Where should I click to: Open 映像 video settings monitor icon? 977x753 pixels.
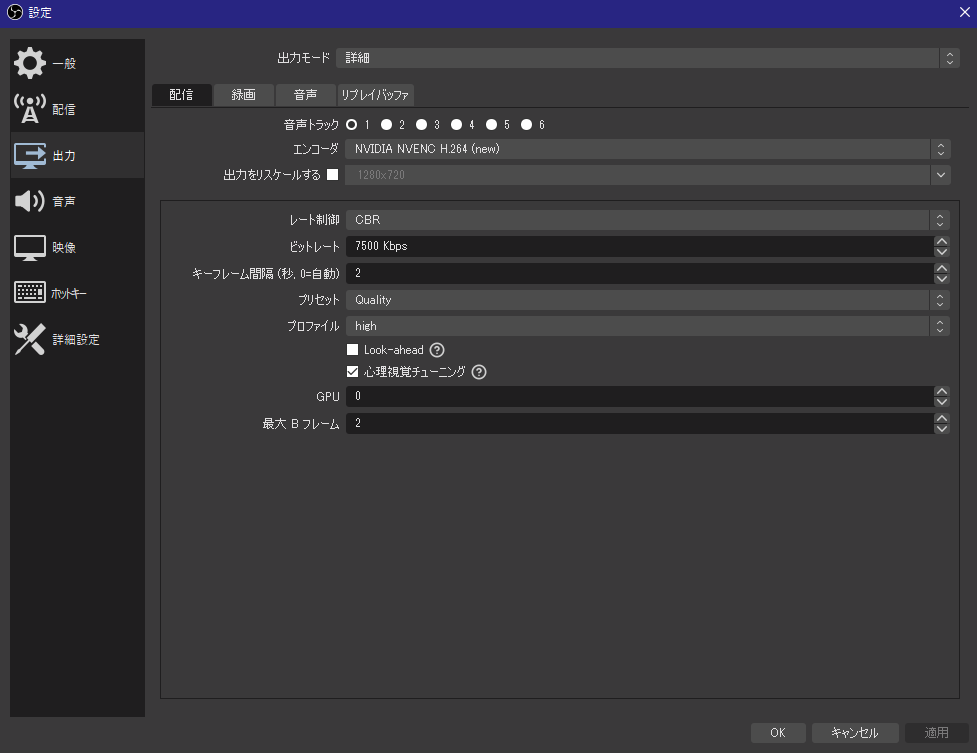[x=30, y=247]
